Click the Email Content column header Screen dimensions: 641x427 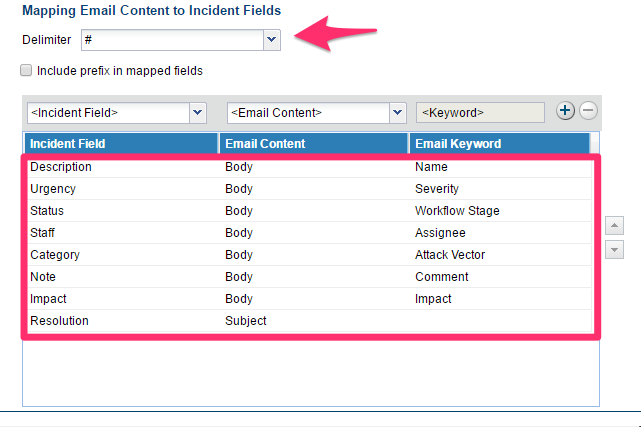click(x=313, y=144)
